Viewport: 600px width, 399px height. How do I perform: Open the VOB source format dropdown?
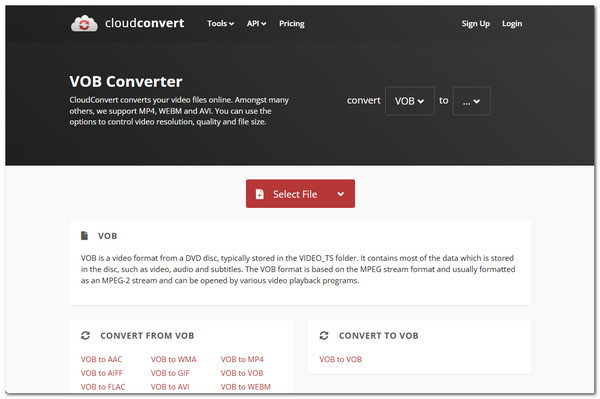(x=409, y=101)
